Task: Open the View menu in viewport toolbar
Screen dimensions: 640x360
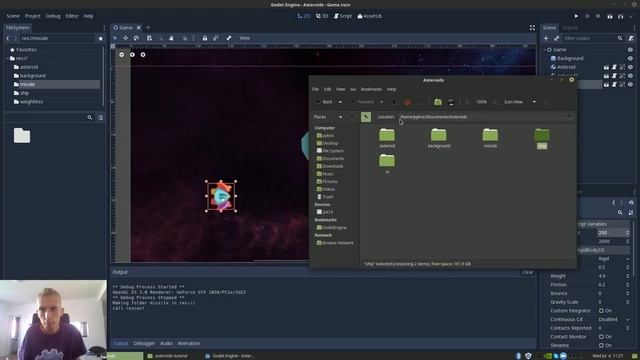Action: pos(244,38)
